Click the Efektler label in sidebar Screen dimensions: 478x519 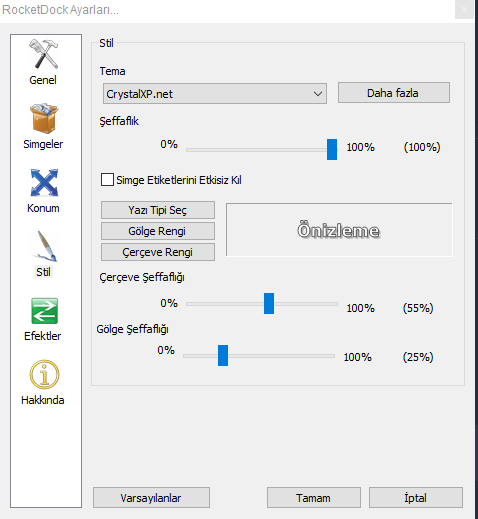tap(43, 336)
